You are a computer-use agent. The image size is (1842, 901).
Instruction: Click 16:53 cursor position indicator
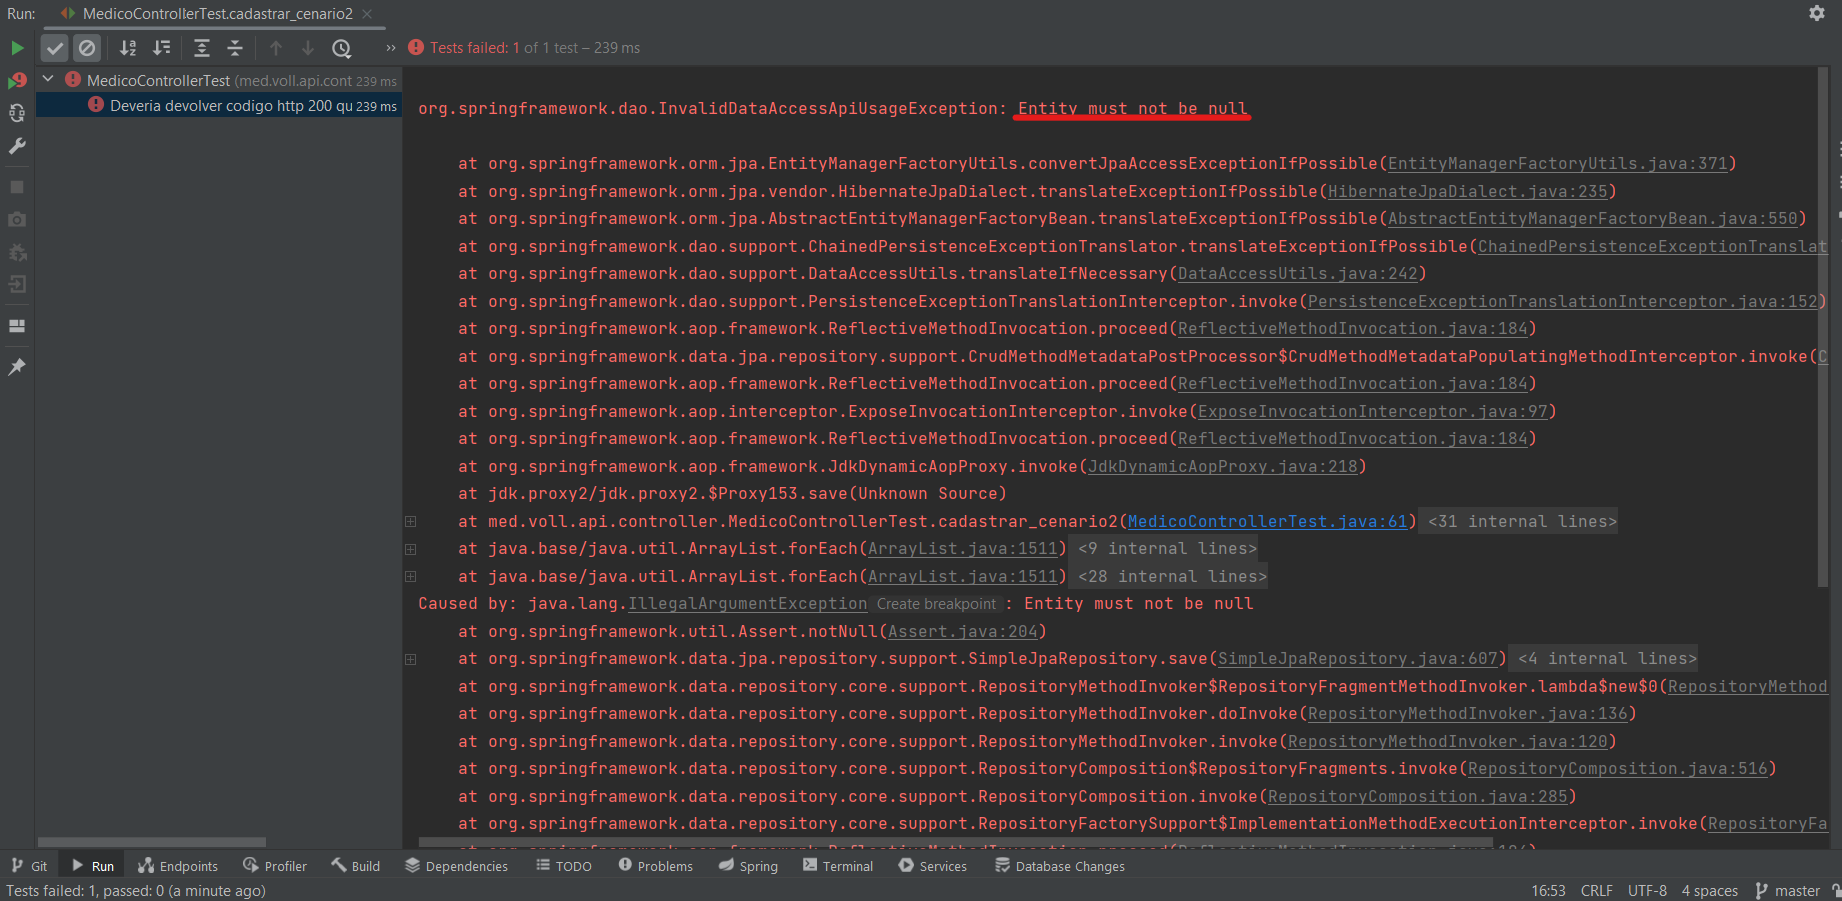point(1548,890)
